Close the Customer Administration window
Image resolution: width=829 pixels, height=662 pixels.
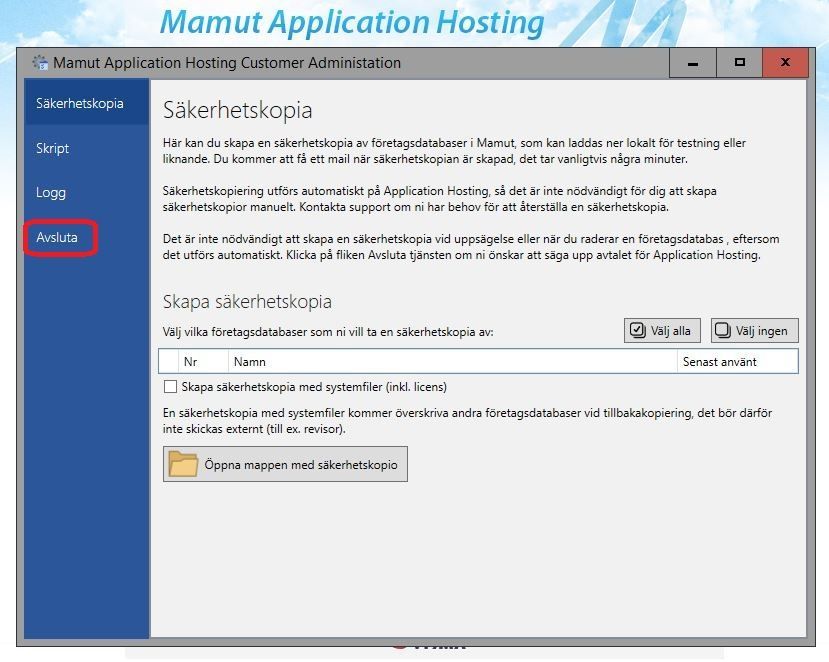pos(786,62)
